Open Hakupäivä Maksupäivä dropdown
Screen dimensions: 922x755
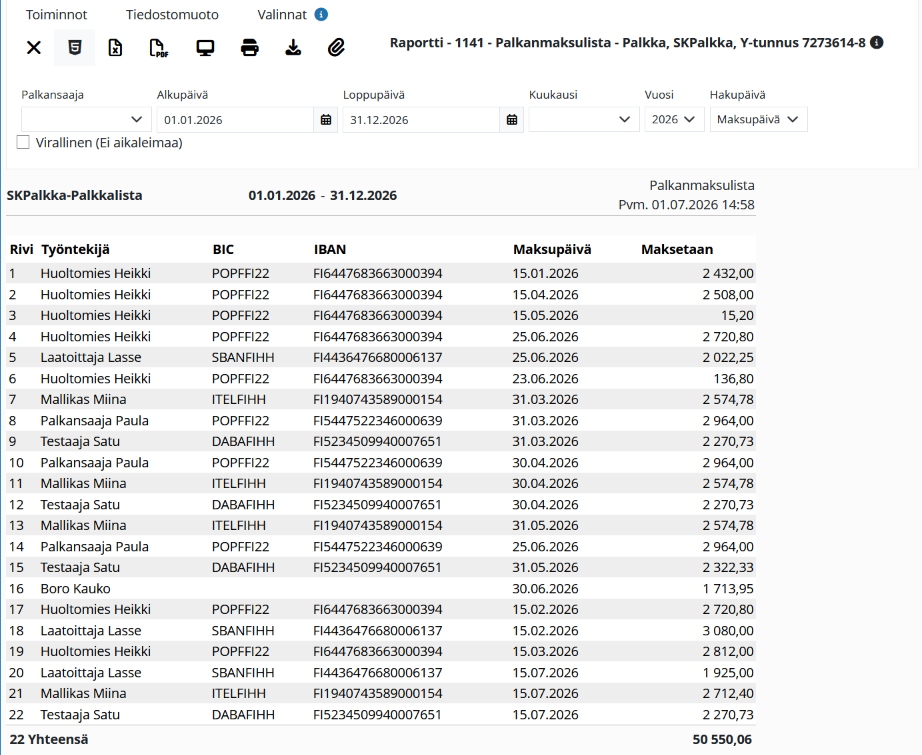759,119
